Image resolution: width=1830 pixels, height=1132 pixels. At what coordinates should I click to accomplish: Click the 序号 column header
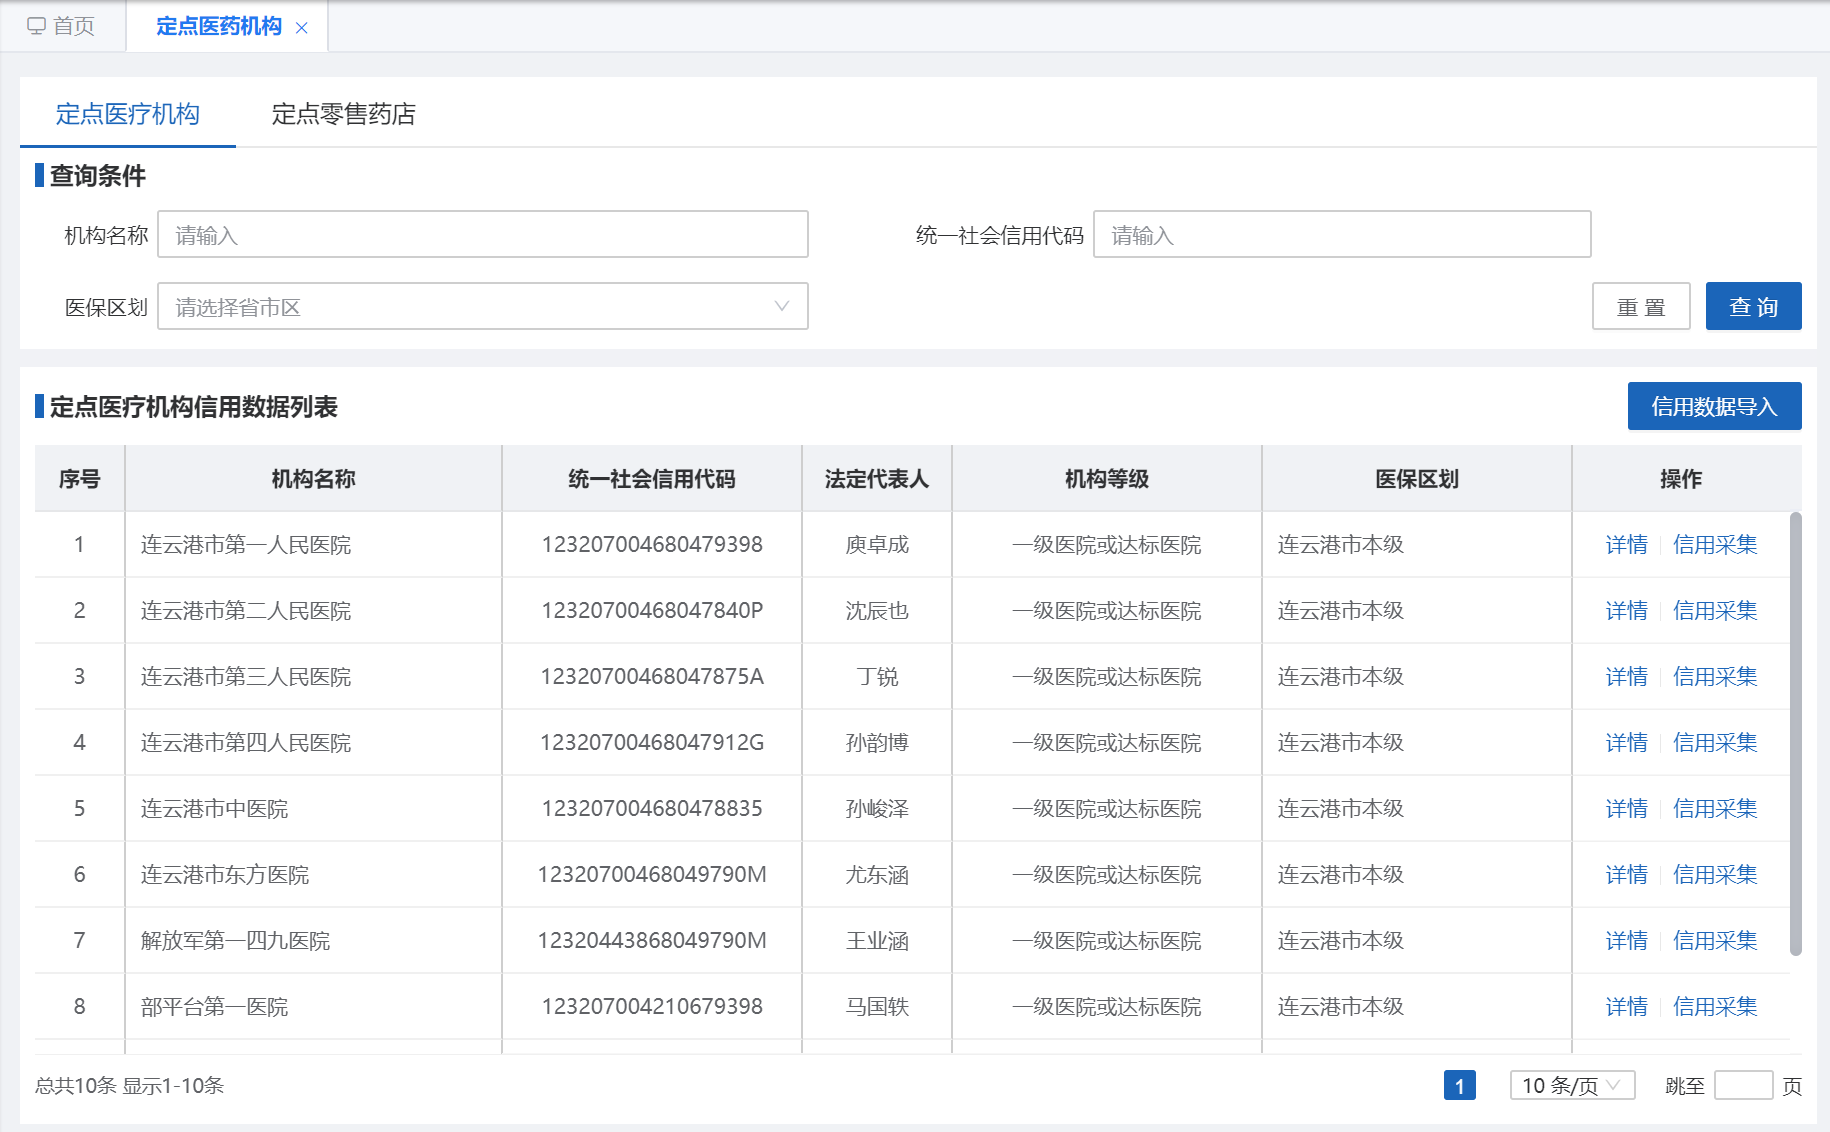pyautogui.click(x=80, y=479)
